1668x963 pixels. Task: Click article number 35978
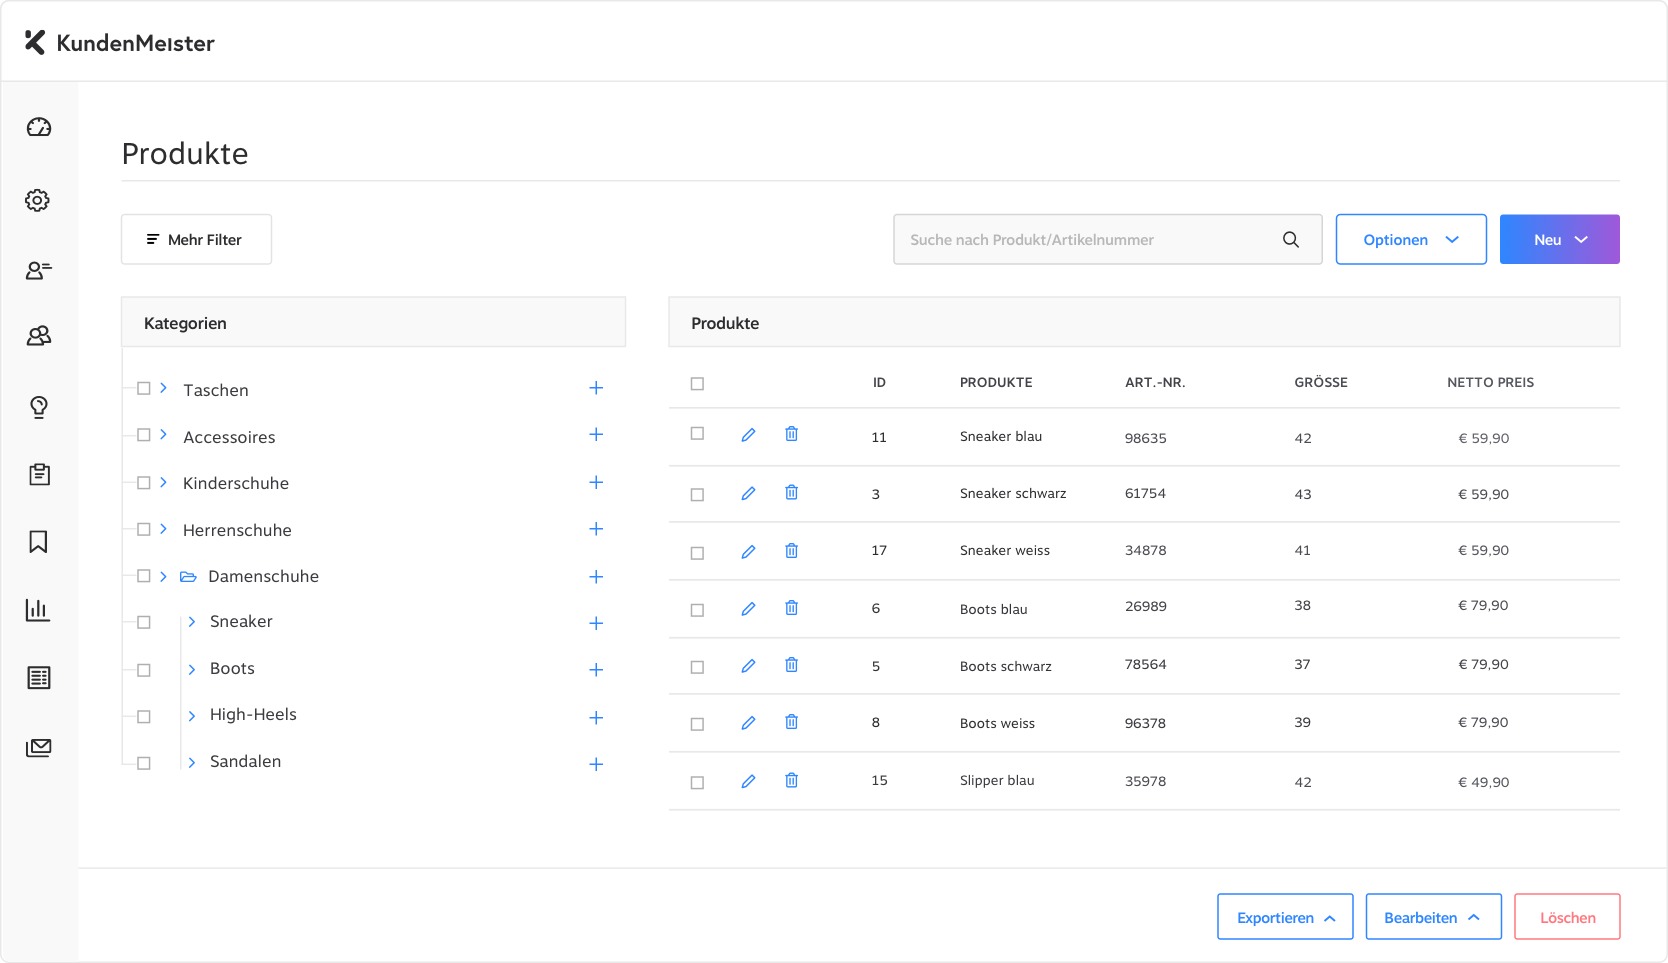tap(1145, 782)
